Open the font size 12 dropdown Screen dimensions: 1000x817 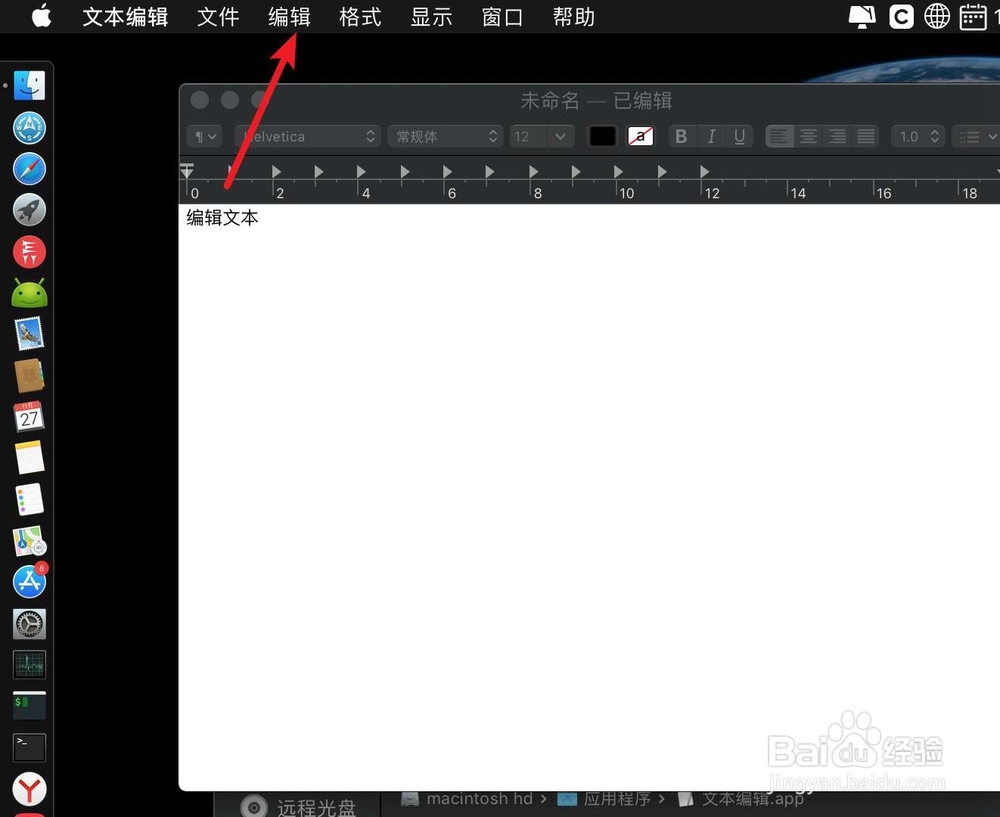coord(542,136)
